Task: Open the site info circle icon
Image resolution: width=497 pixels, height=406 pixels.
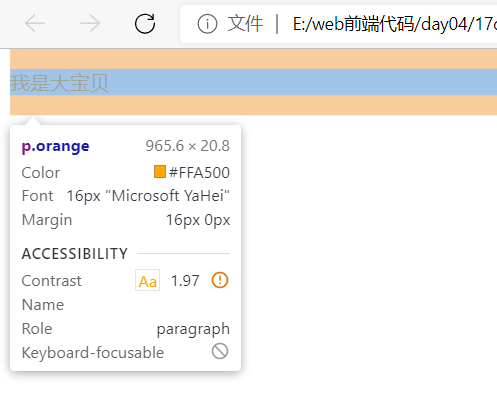Action: pos(207,24)
